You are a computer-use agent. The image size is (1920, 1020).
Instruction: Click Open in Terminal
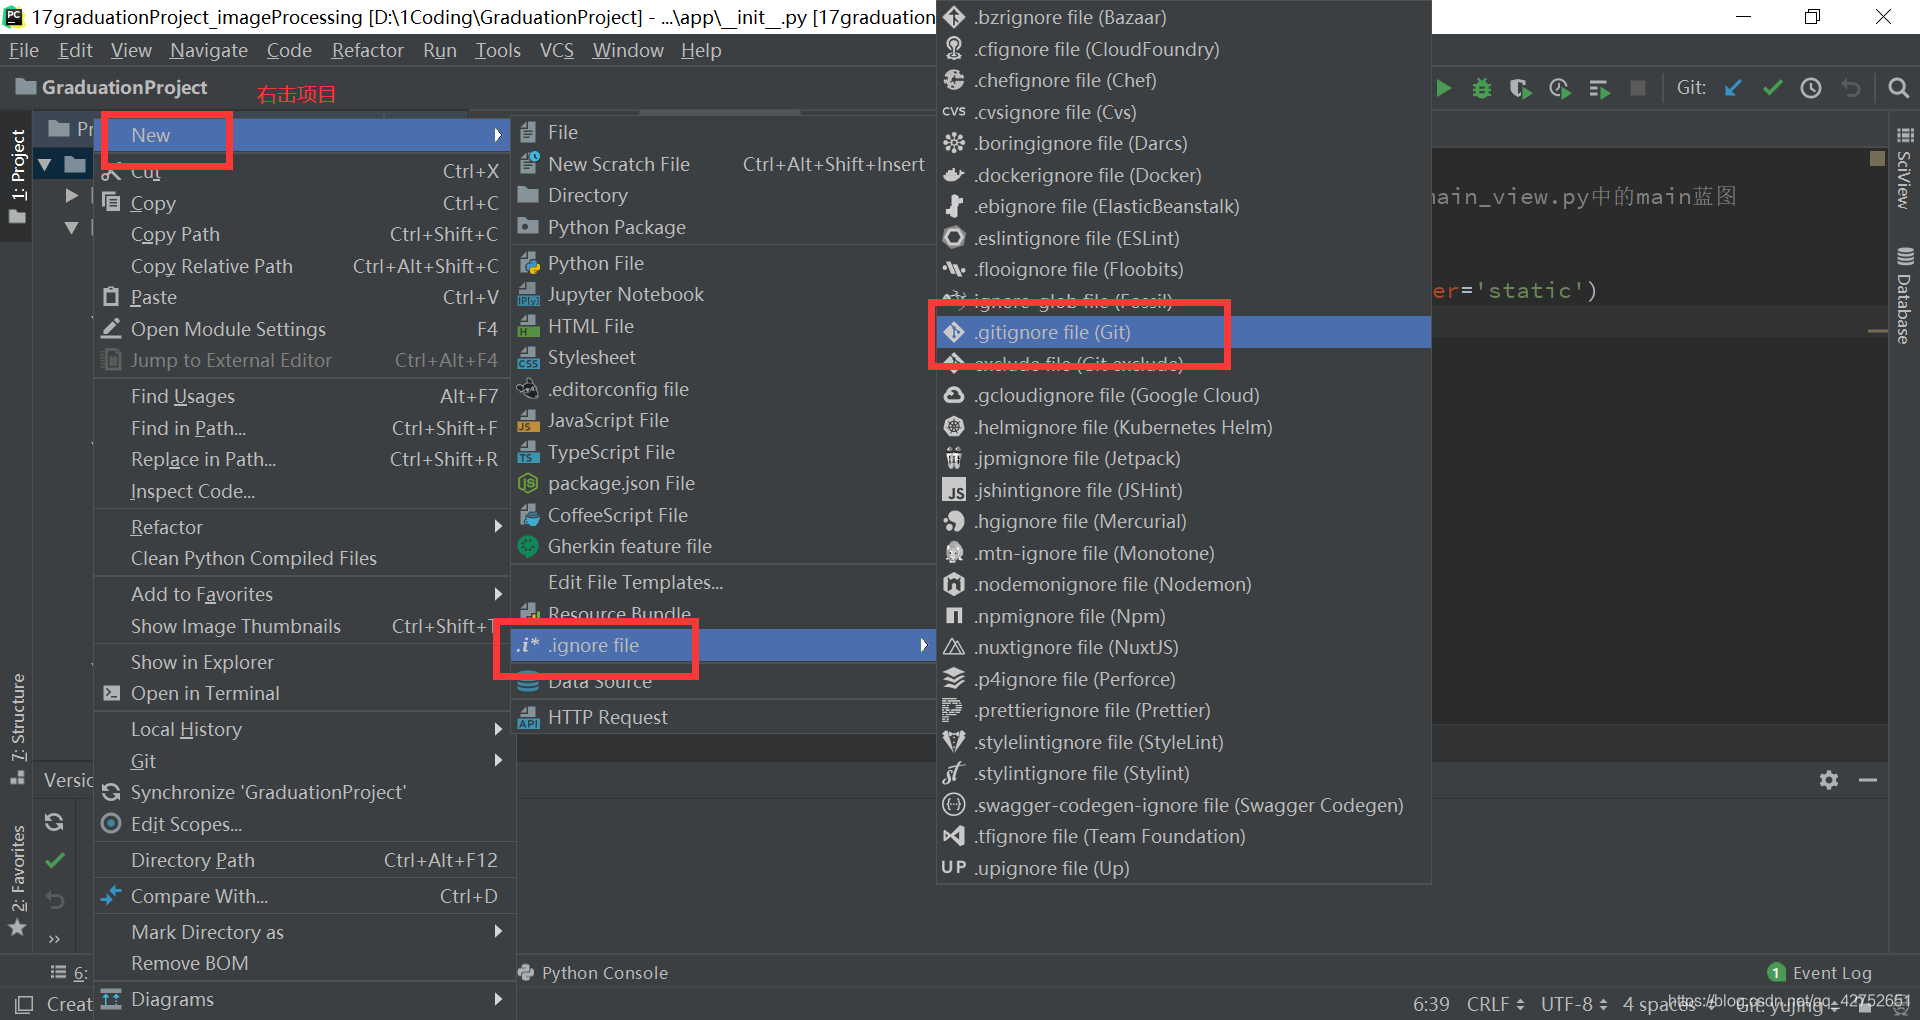[x=304, y=693]
